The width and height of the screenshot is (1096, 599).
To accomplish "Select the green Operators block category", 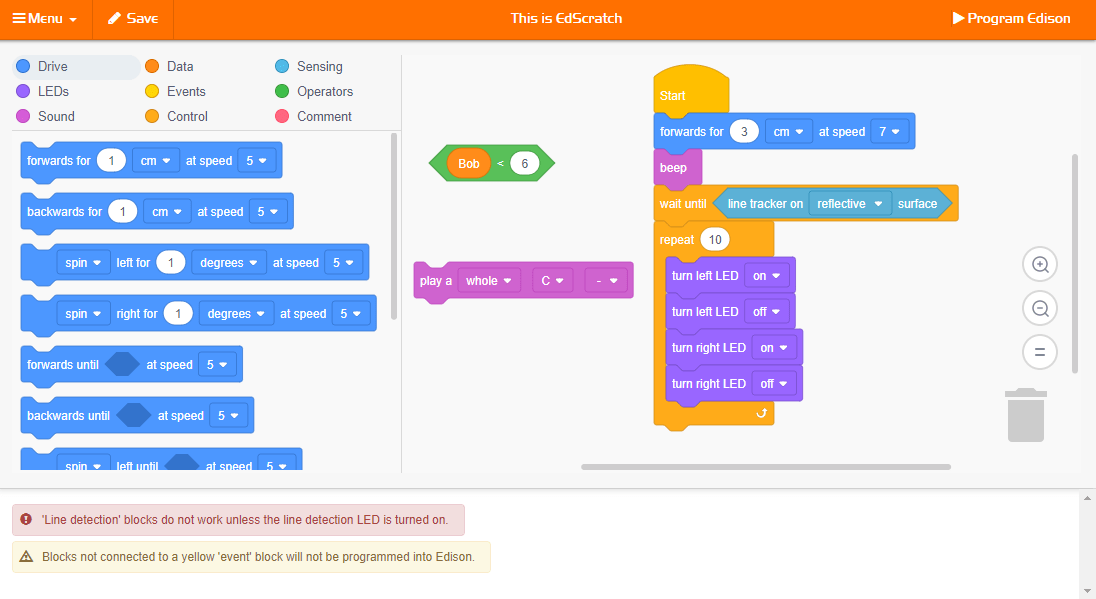I will (x=318, y=90).
